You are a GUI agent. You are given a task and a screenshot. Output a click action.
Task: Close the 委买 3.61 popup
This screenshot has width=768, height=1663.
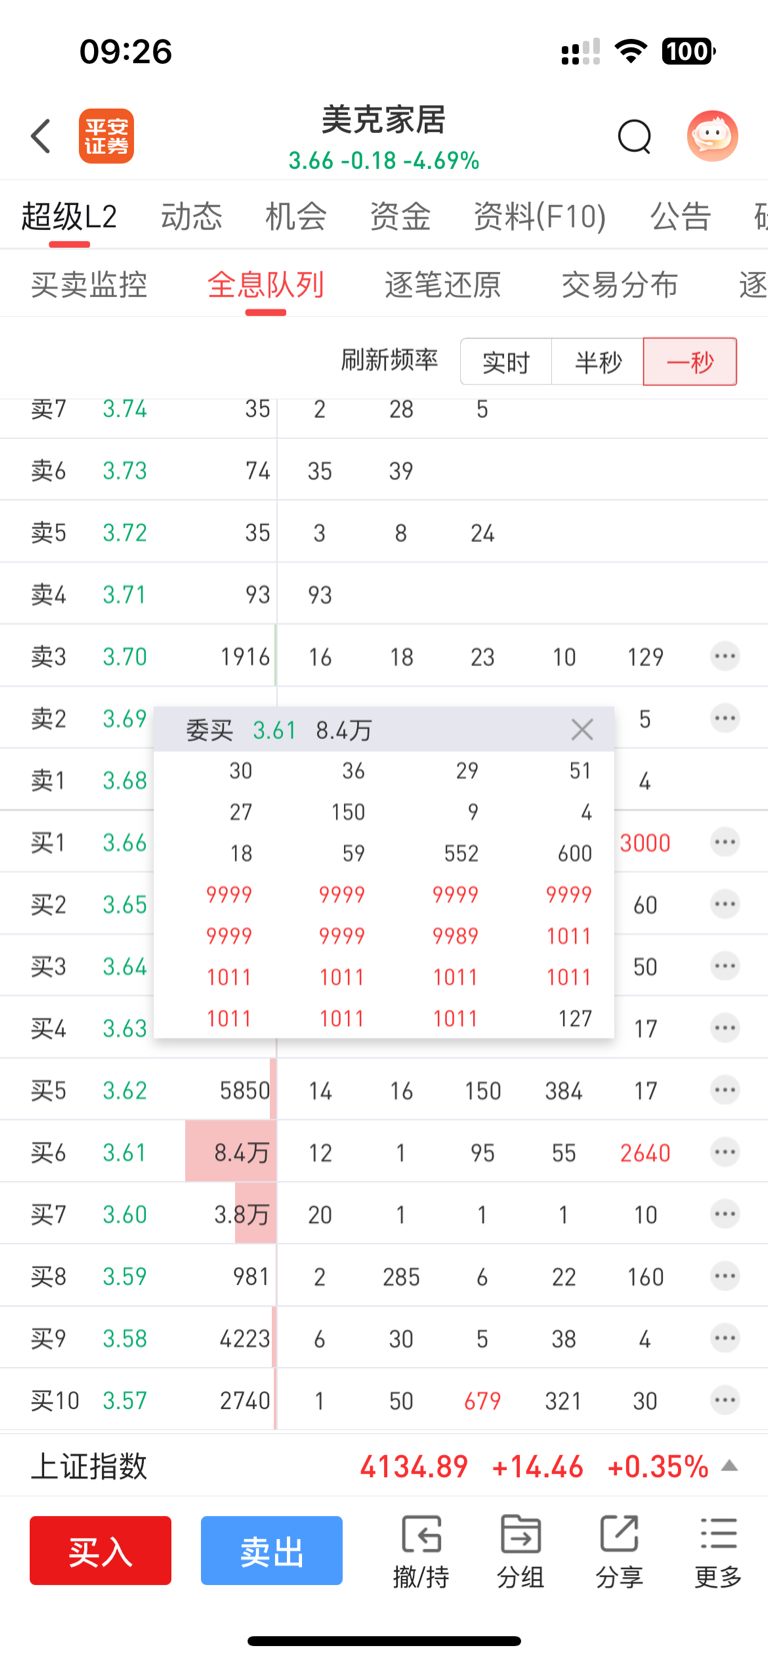tap(582, 730)
